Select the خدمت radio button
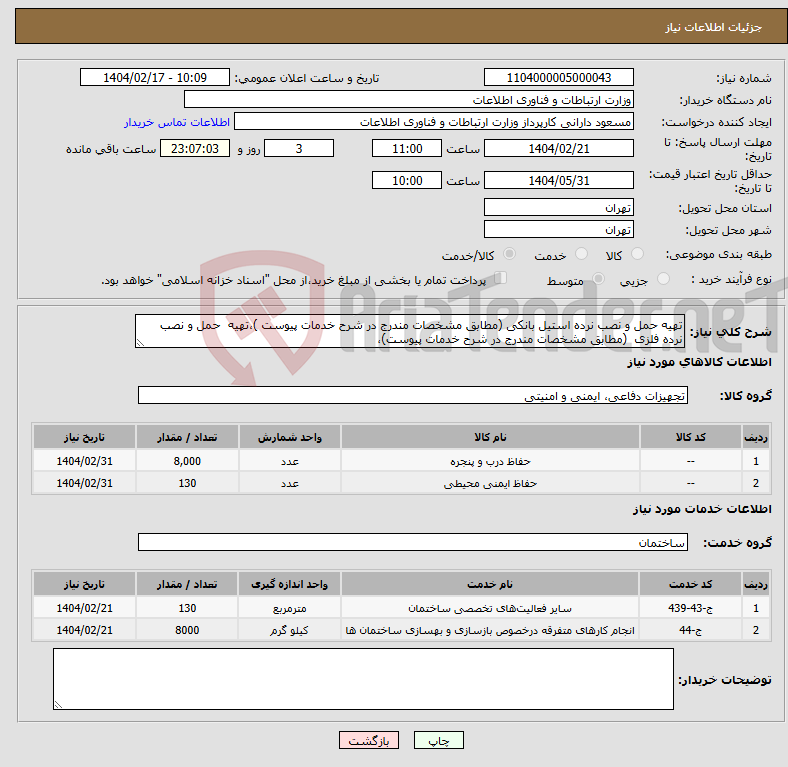Screen dimensions: 788x767 pyautogui.click(x=581, y=254)
